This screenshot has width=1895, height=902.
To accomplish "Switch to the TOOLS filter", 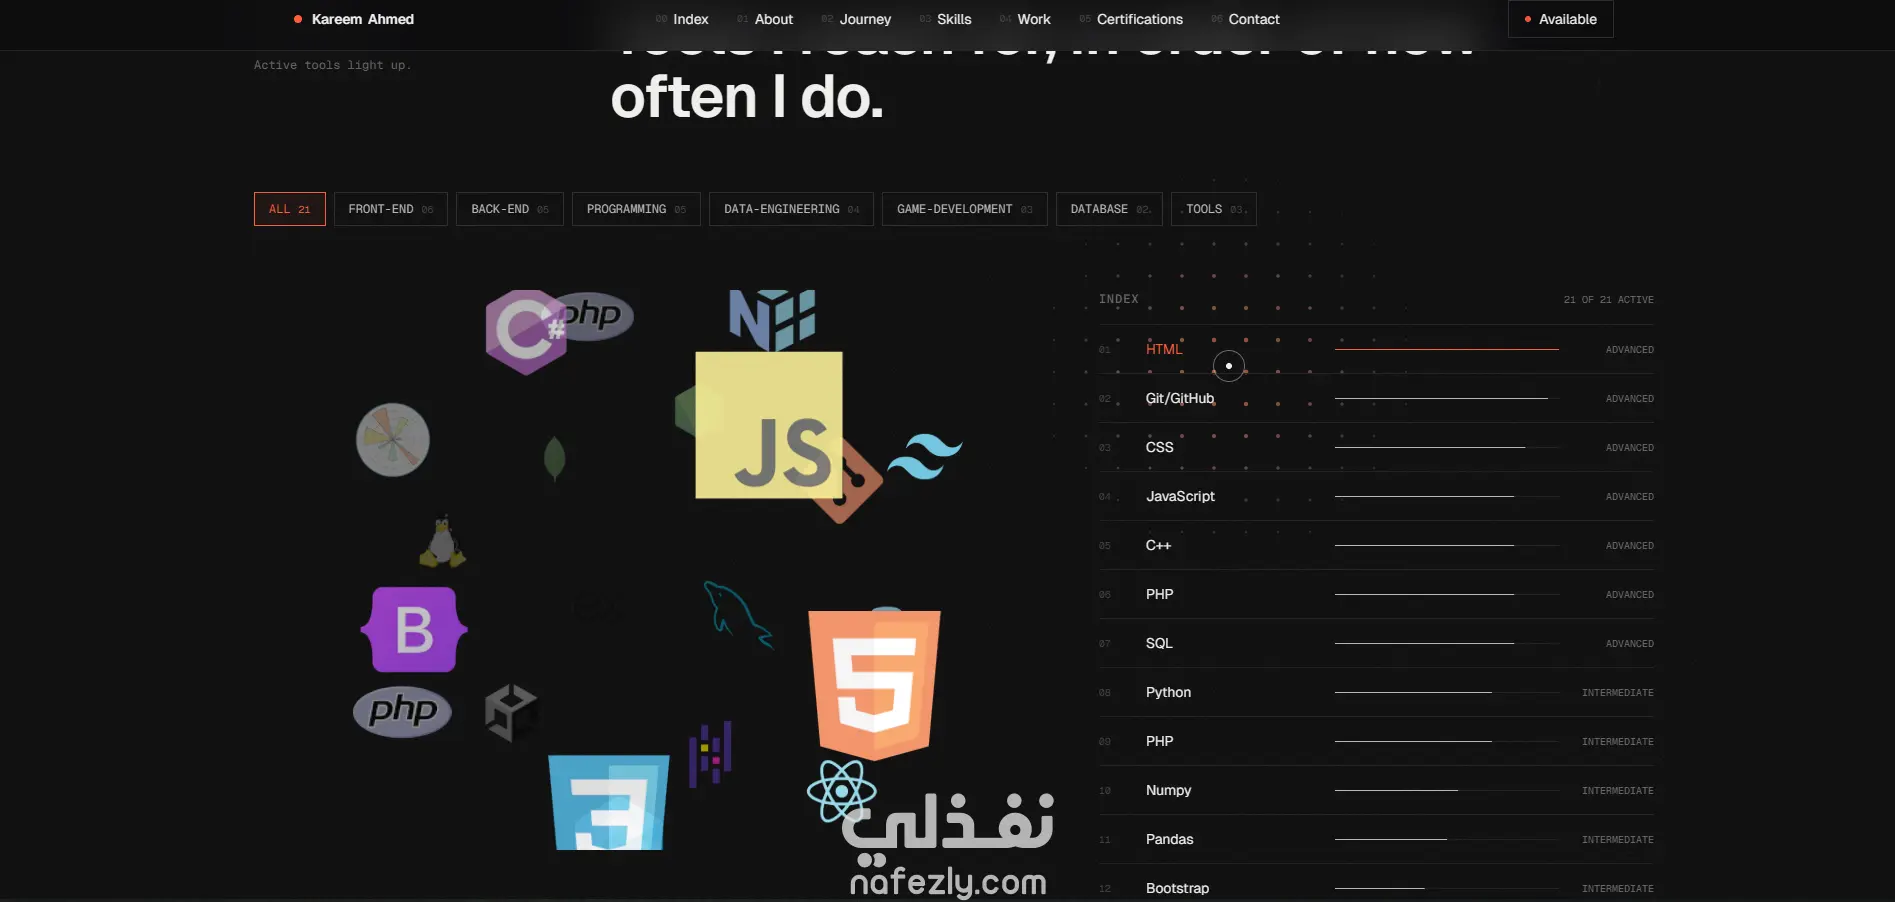I will [1214, 209].
